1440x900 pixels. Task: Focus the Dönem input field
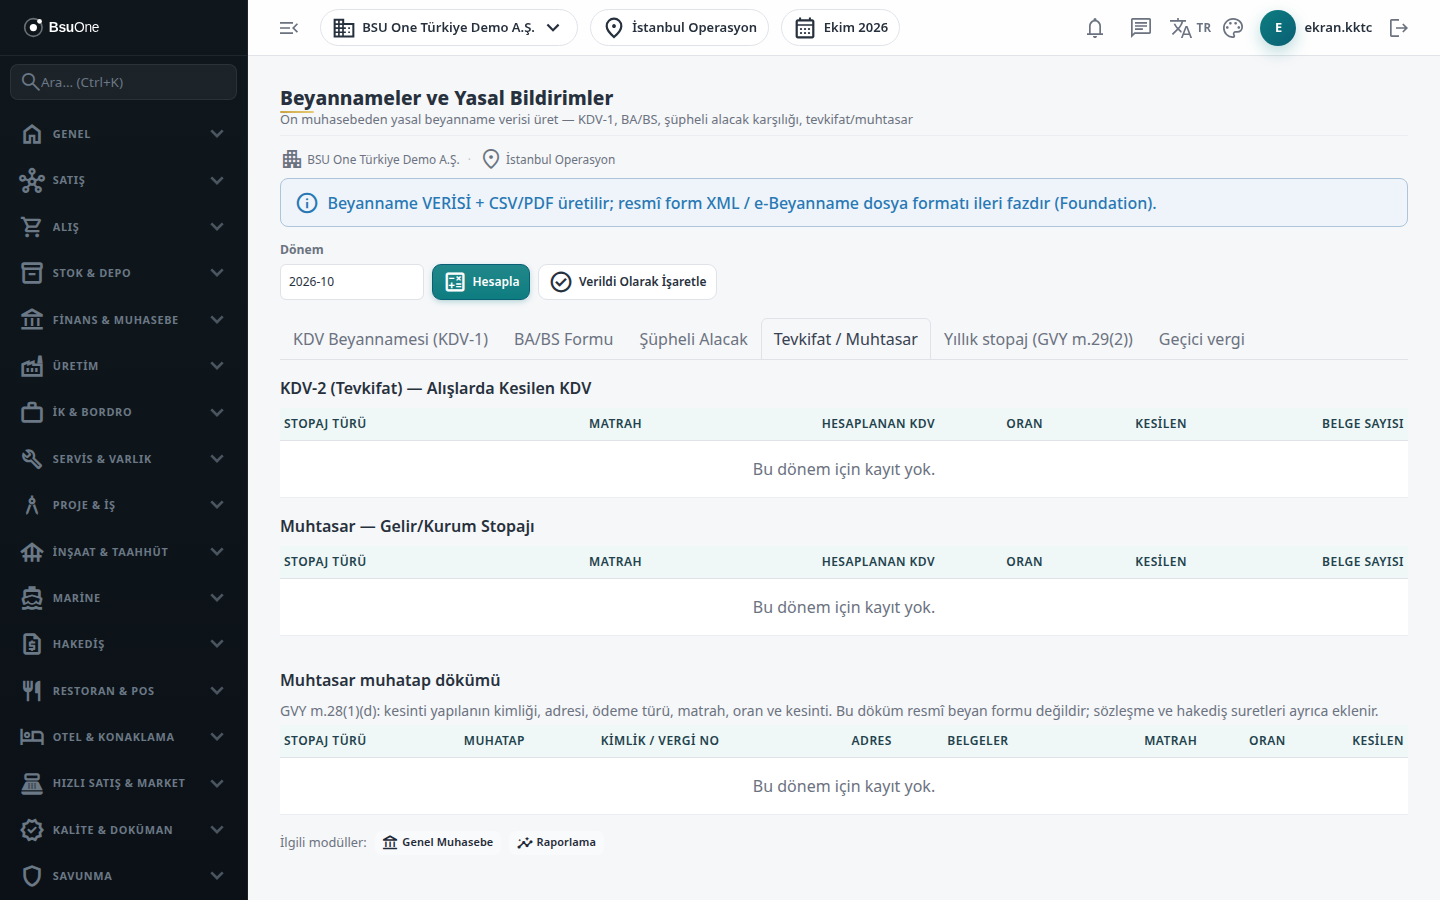coord(352,282)
